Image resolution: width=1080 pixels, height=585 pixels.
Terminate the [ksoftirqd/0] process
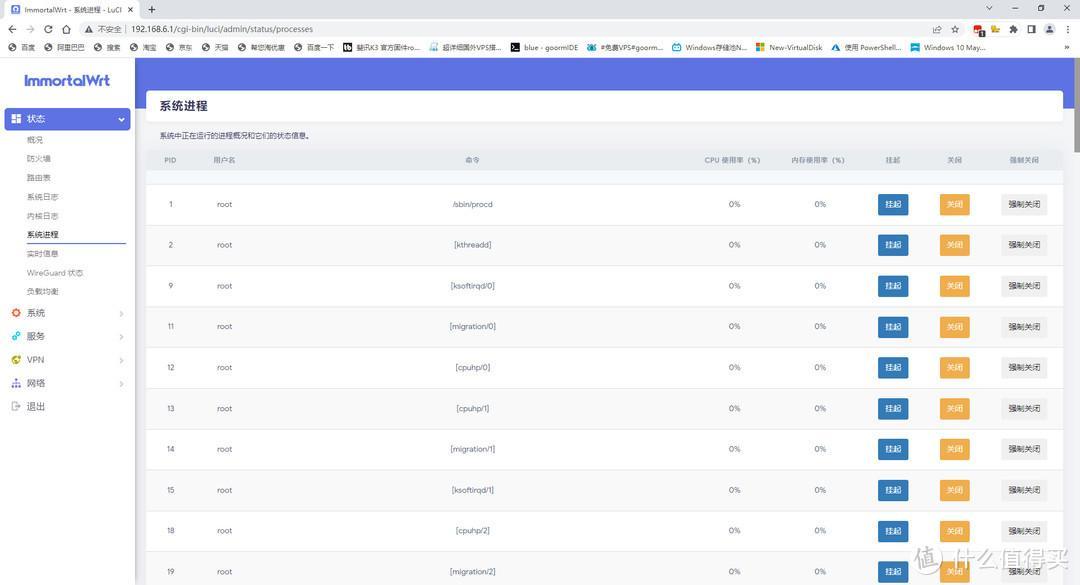[955, 286]
